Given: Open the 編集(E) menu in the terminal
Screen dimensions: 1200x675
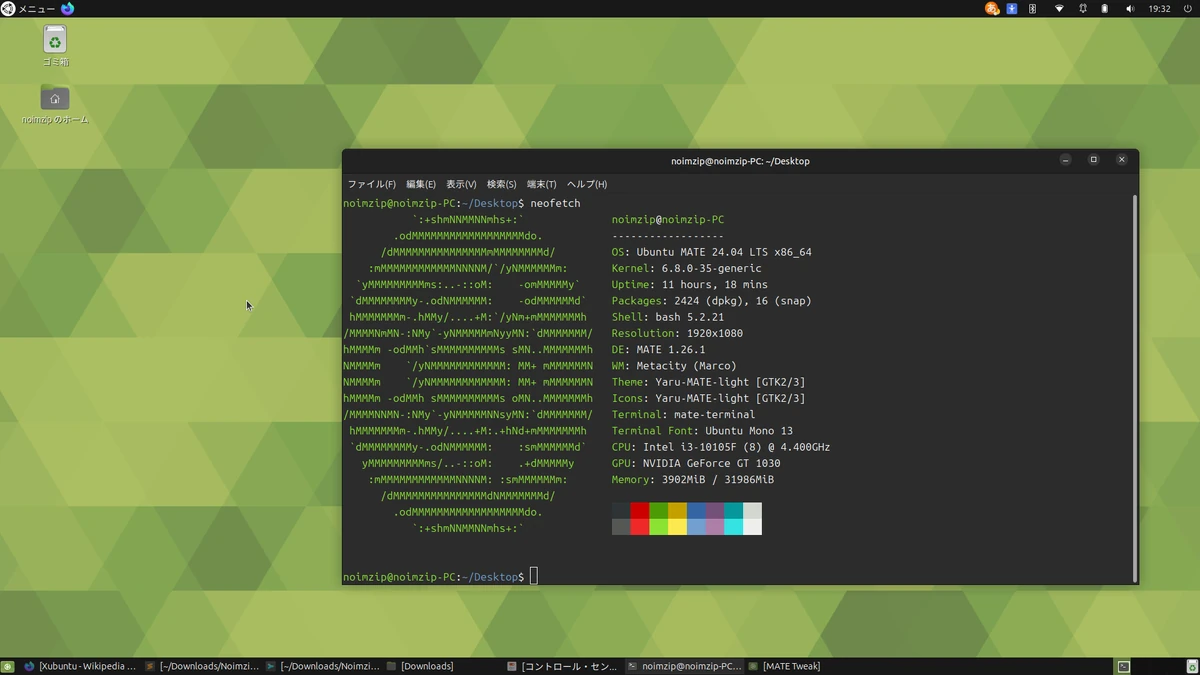Looking at the screenshot, I should point(419,184).
